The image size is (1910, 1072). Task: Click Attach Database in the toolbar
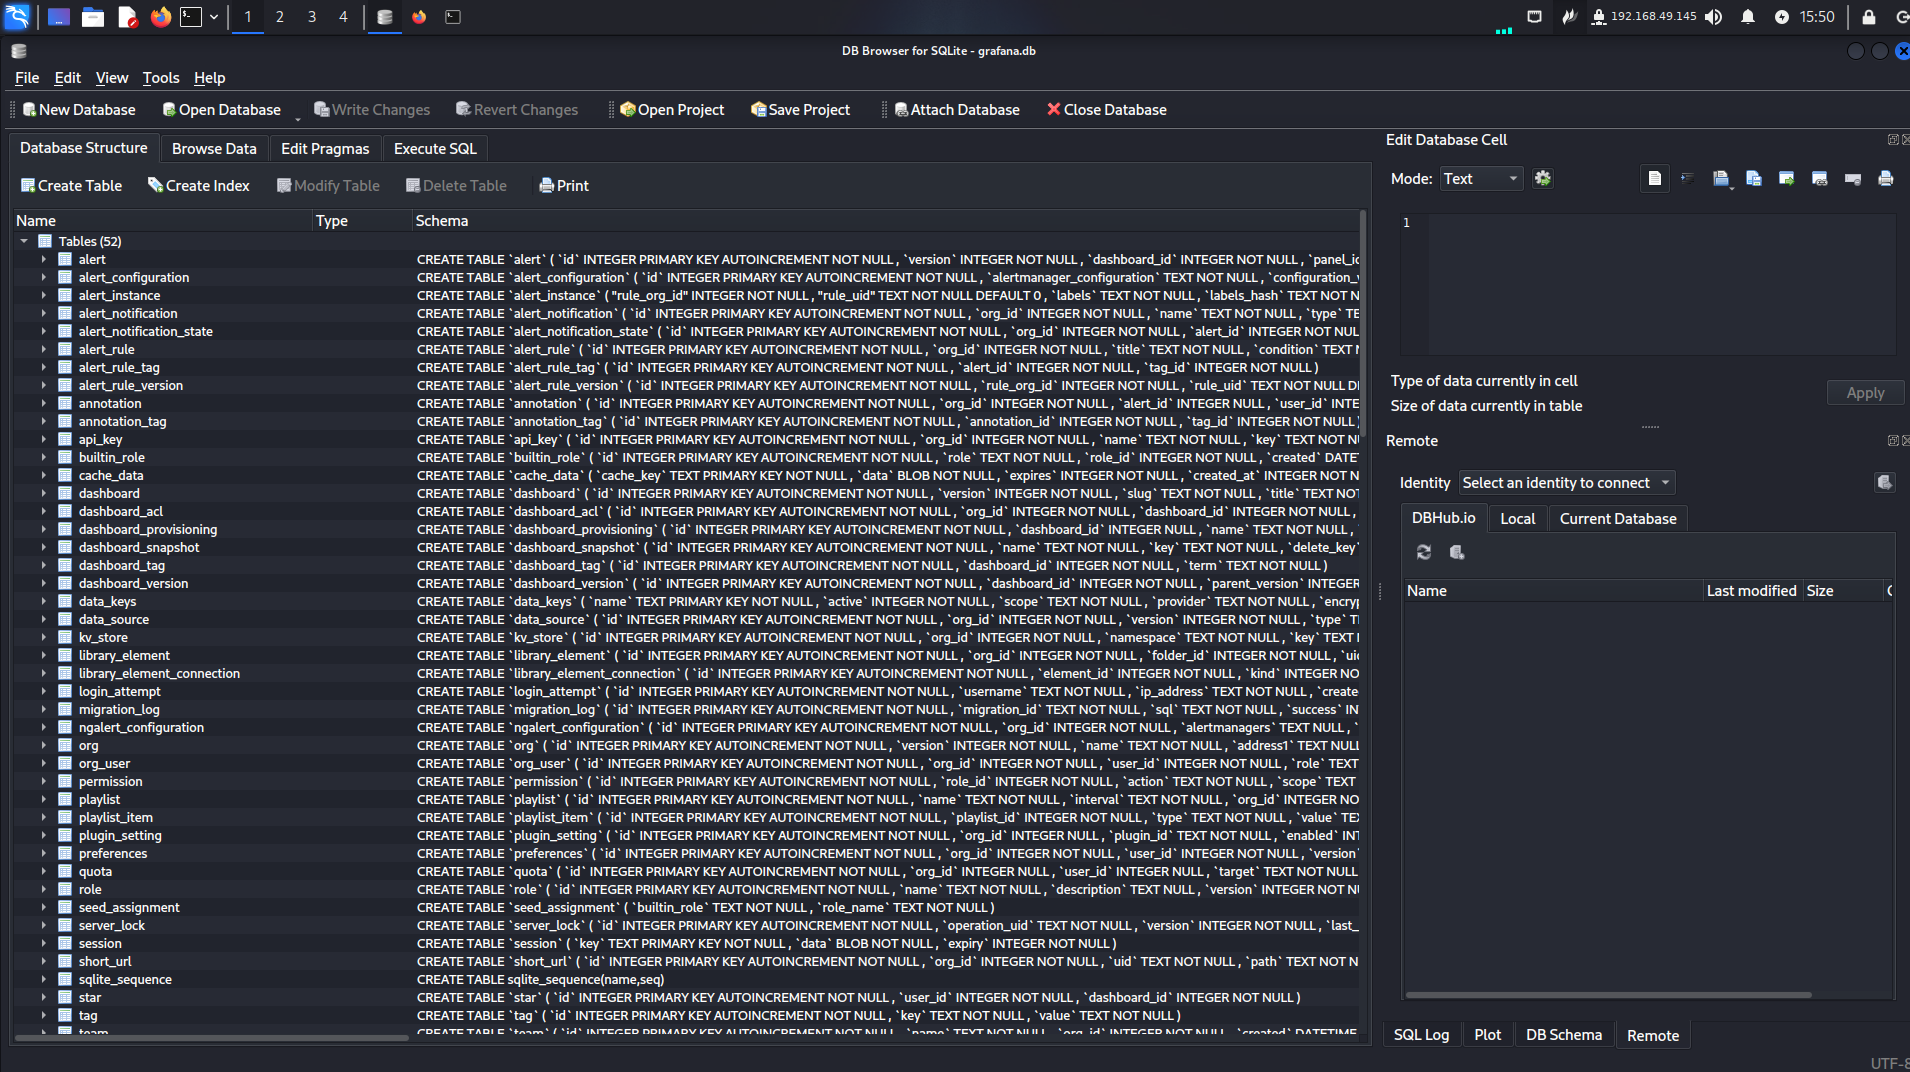(x=957, y=110)
